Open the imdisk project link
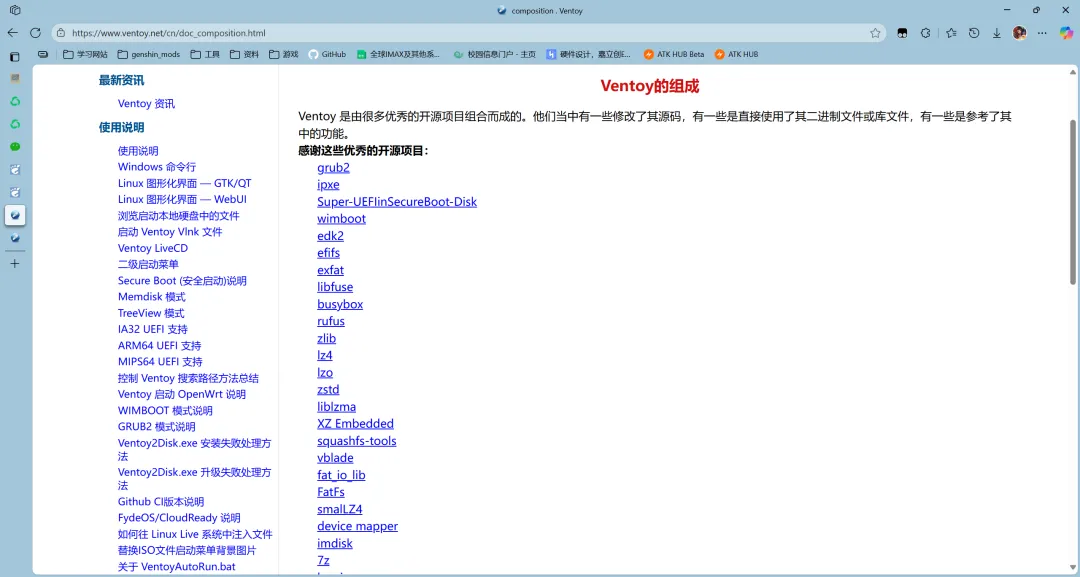This screenshot has height=577, width=1080. [x=335, y=543]
